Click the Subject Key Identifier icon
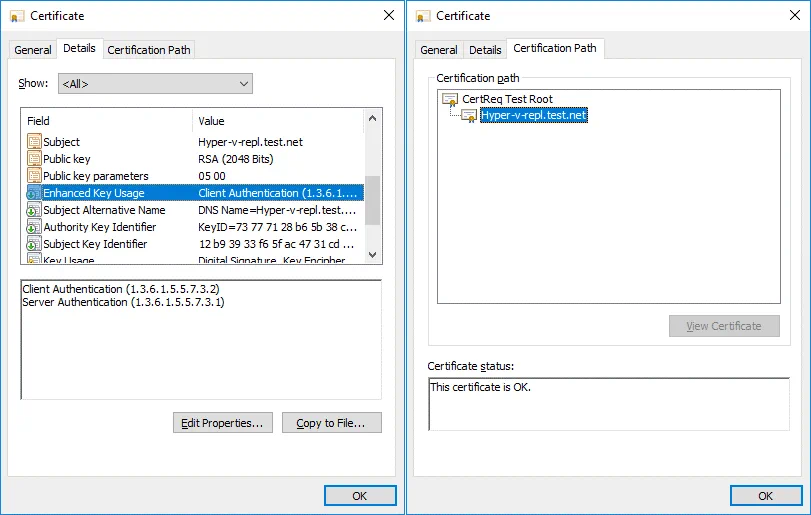Viewport: 811px width, 515px height. [34, 244]
